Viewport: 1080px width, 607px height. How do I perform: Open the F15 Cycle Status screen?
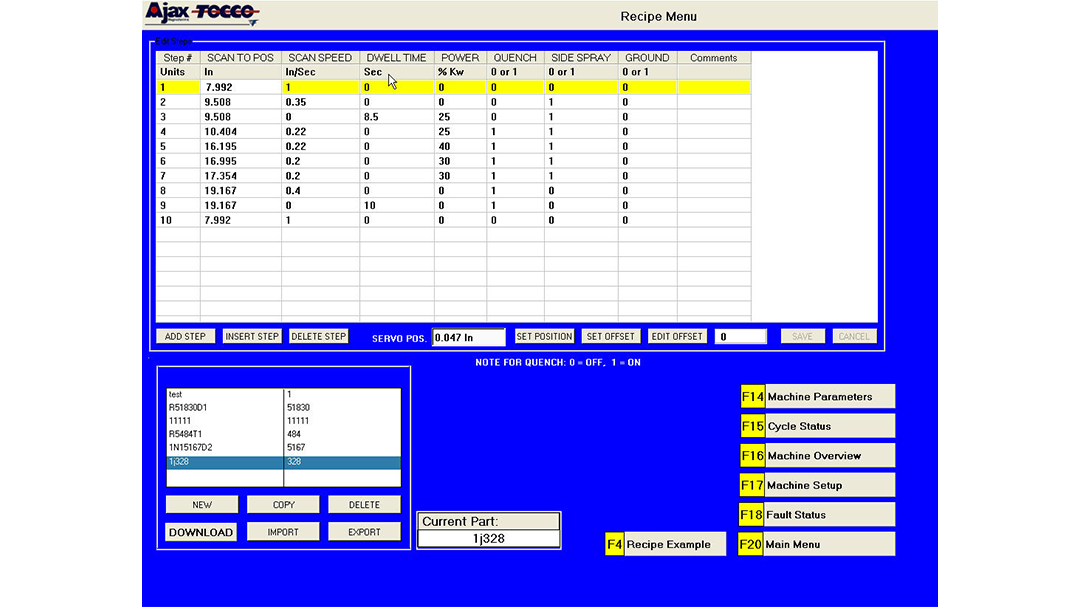coord(817,426)
